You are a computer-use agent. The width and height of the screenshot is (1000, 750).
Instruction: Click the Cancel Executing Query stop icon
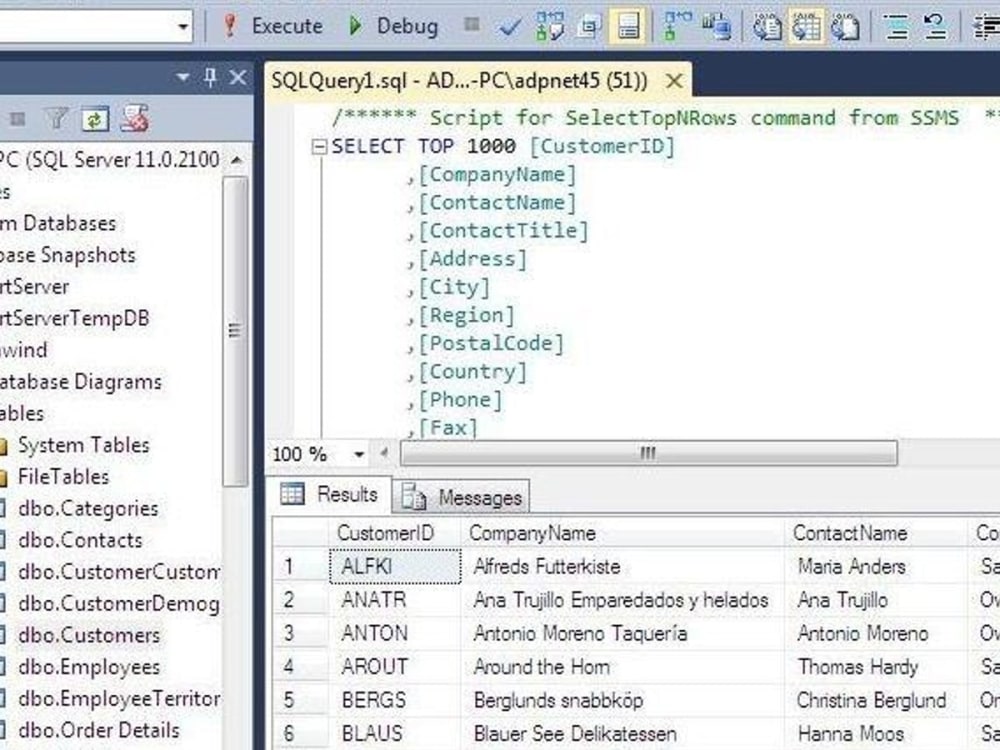pos(472,25)
